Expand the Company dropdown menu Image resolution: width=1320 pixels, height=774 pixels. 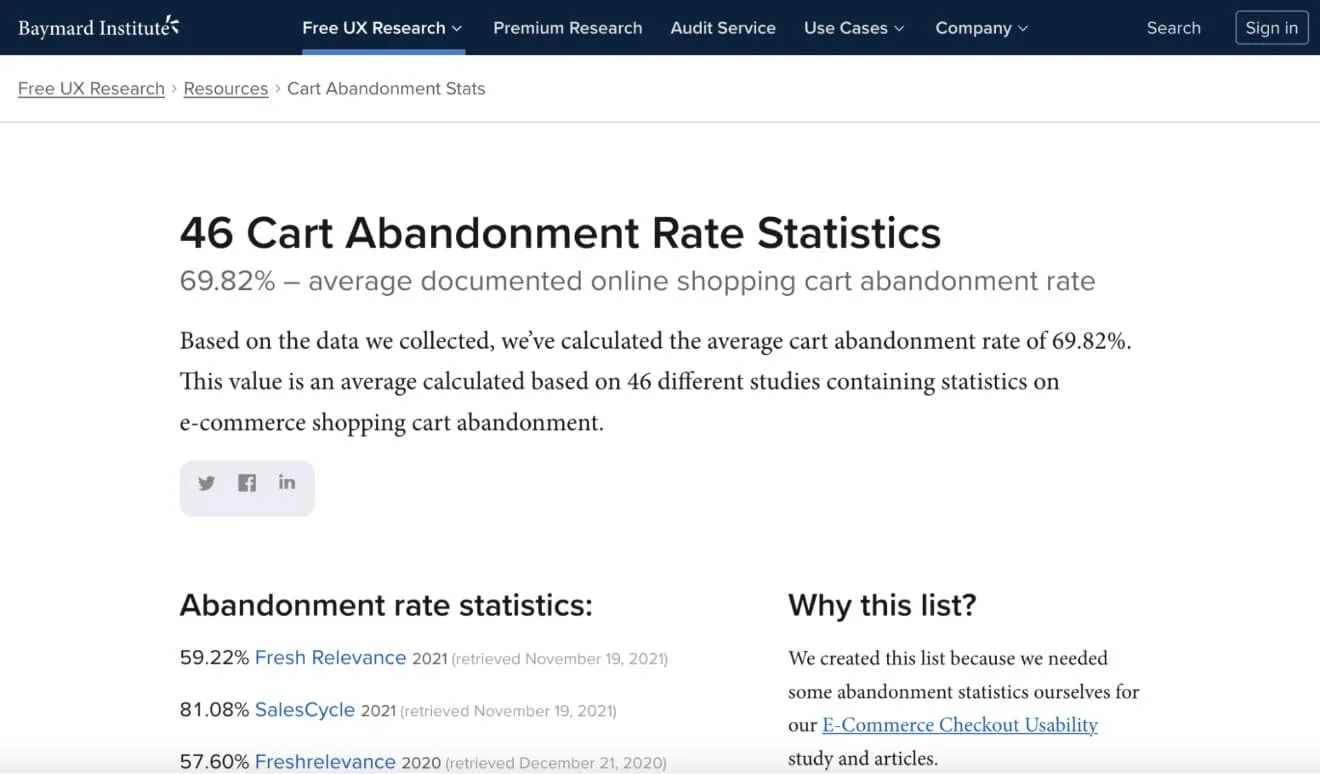pyautogui.click(x=981, y=28)
